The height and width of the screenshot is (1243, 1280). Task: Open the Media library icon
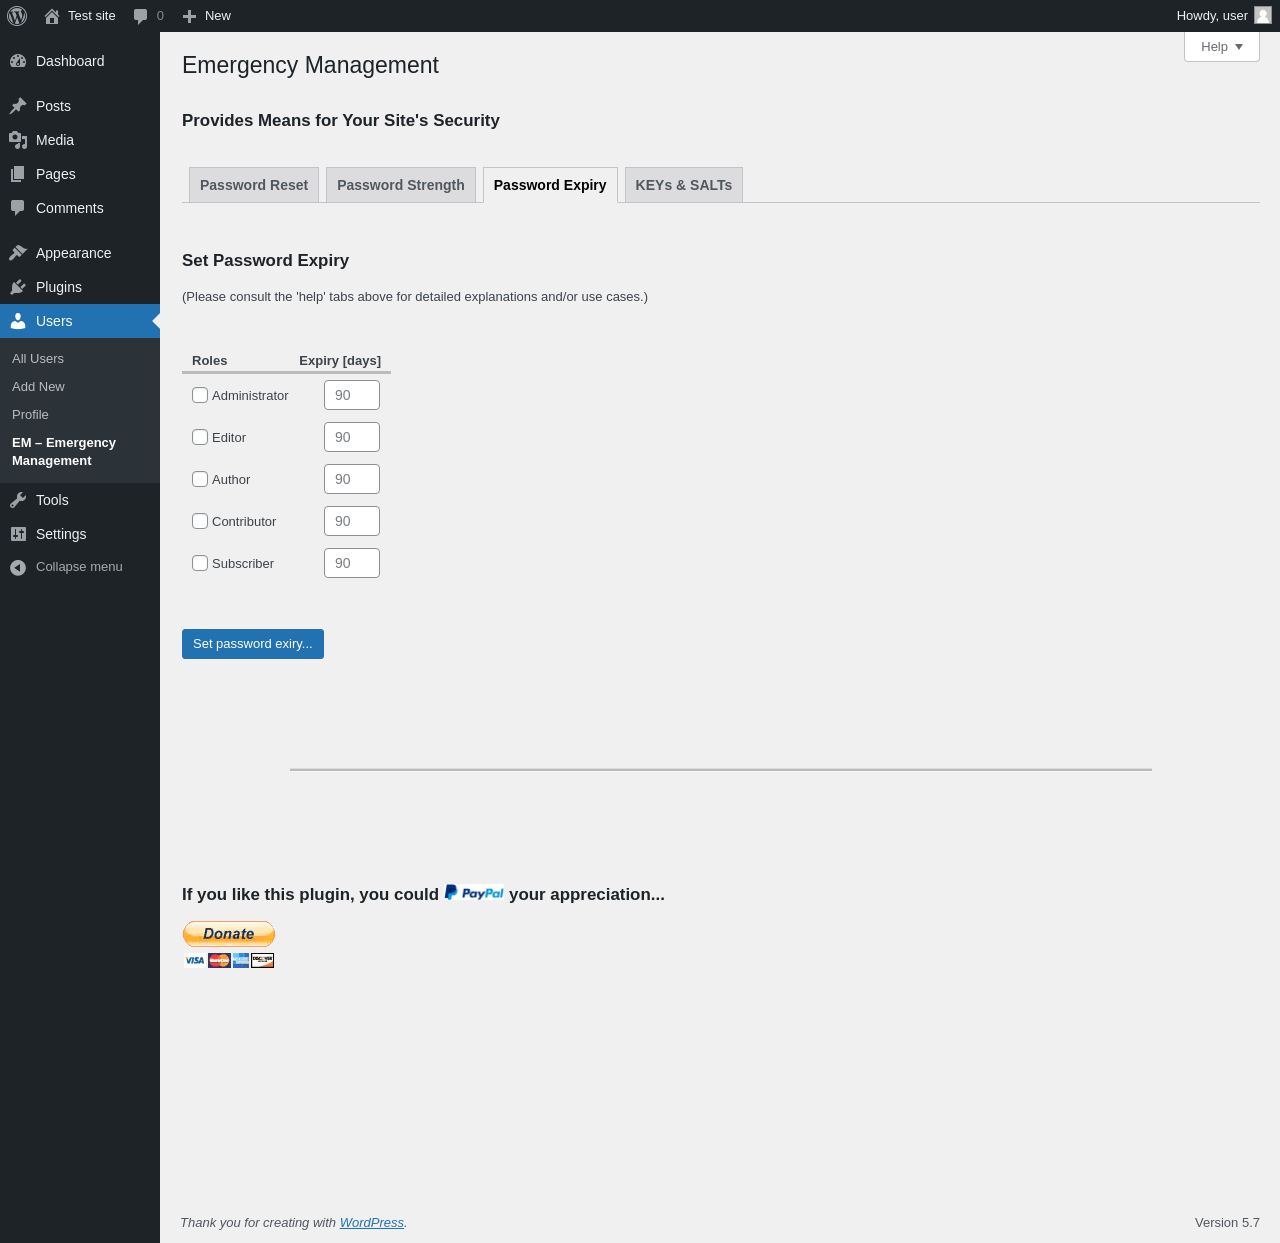(x=18, y=140)
